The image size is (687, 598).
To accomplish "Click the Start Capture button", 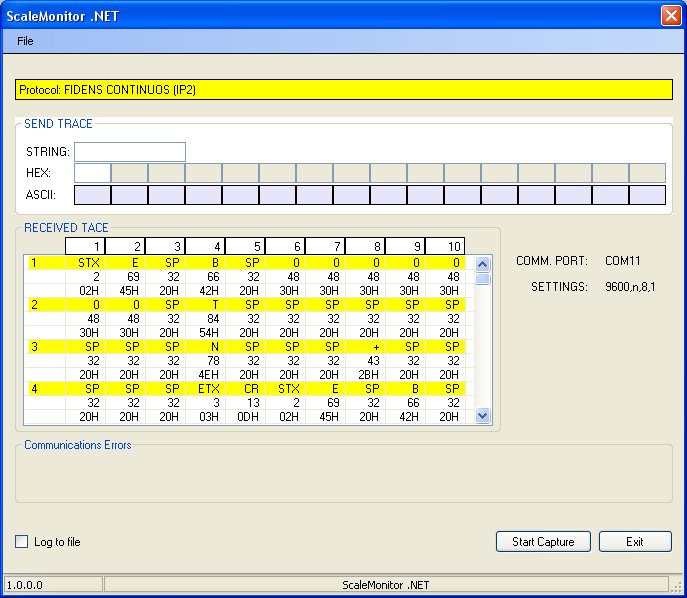I will tap(543, 541).
